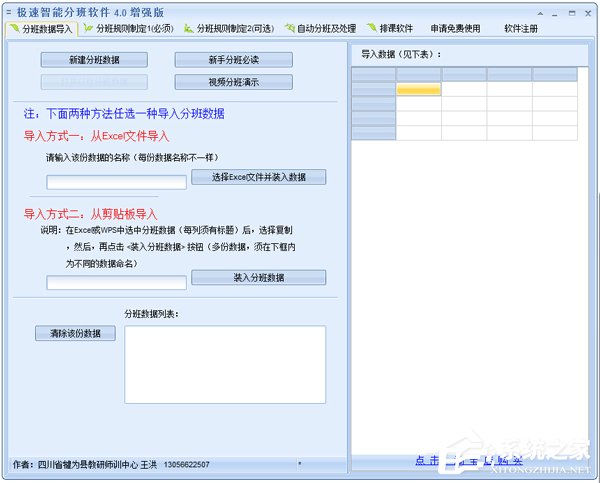Open 新手分班必读 guide
Viewport: 600px width, 483px height.
pos(234,60)
